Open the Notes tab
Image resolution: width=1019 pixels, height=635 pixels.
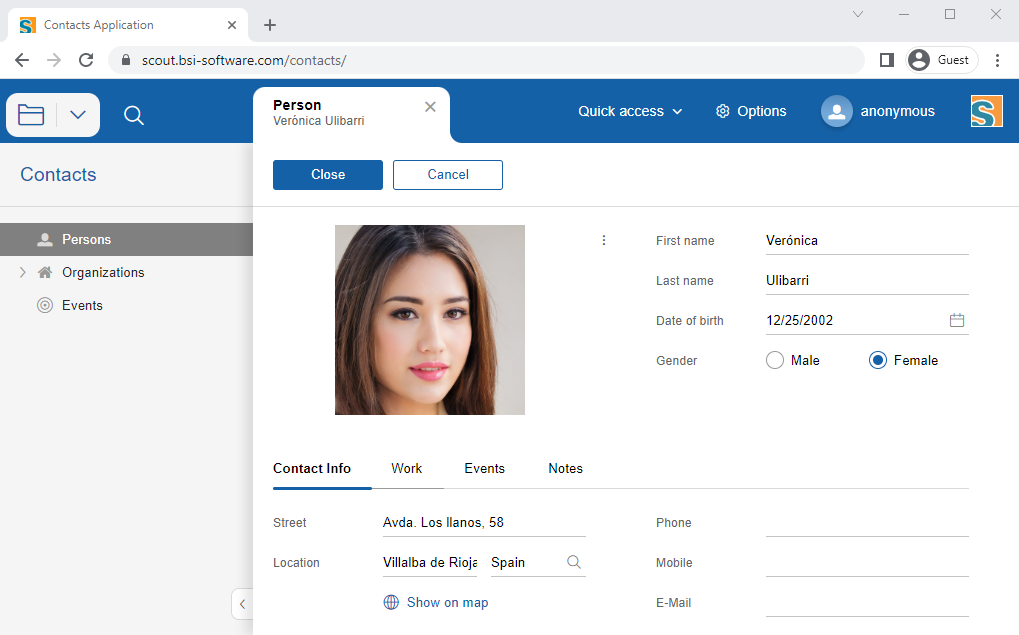tap(565, 468)
